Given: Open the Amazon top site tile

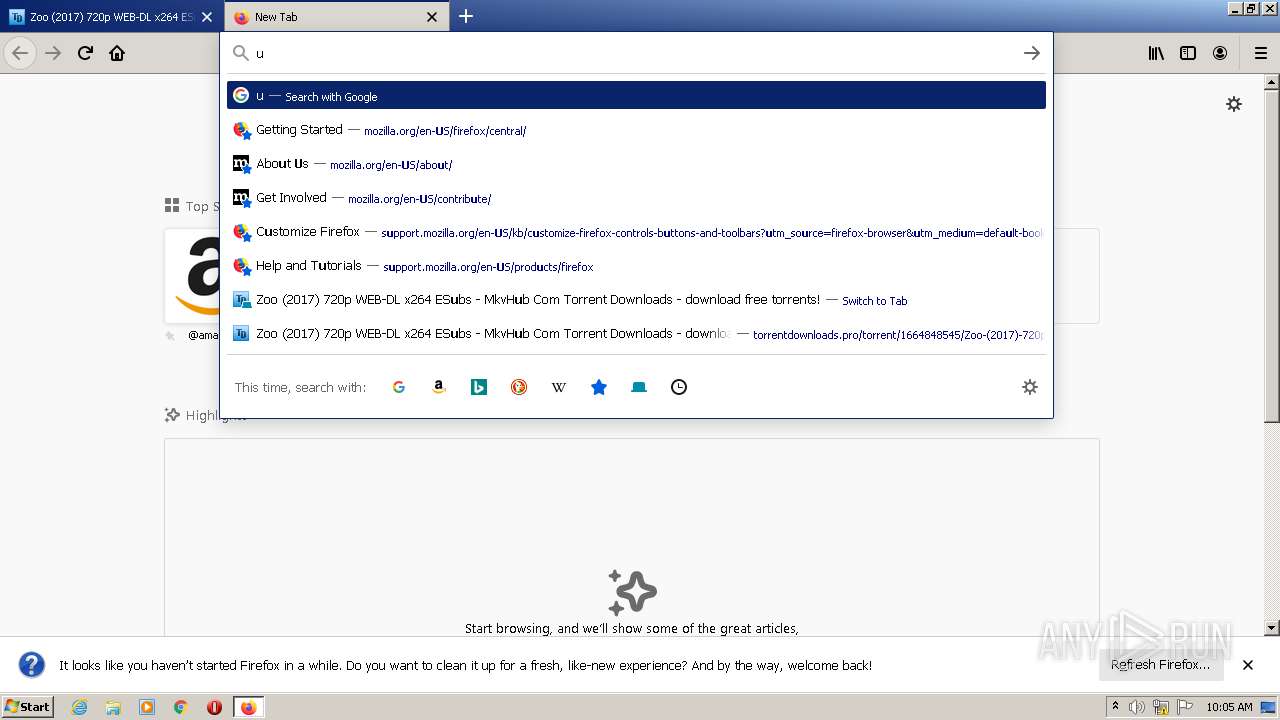Looking at the screenshot, I should 193,276.
